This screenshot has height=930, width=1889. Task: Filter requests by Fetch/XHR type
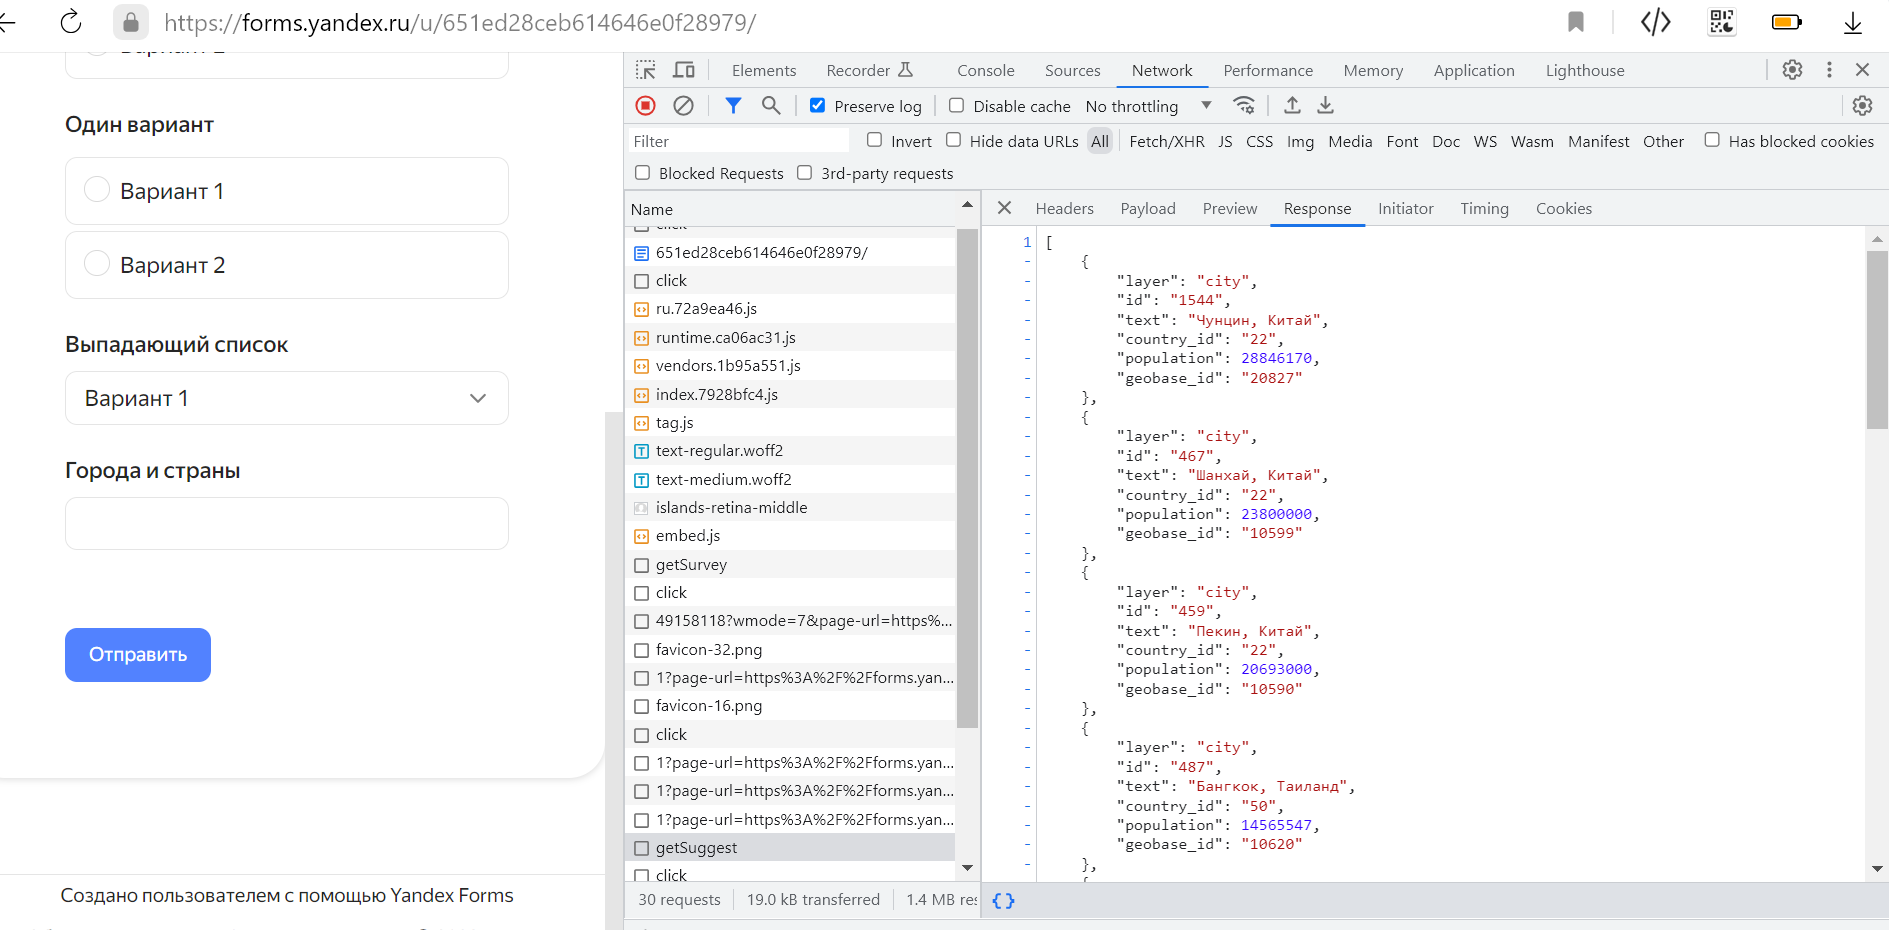point(1166,141)
